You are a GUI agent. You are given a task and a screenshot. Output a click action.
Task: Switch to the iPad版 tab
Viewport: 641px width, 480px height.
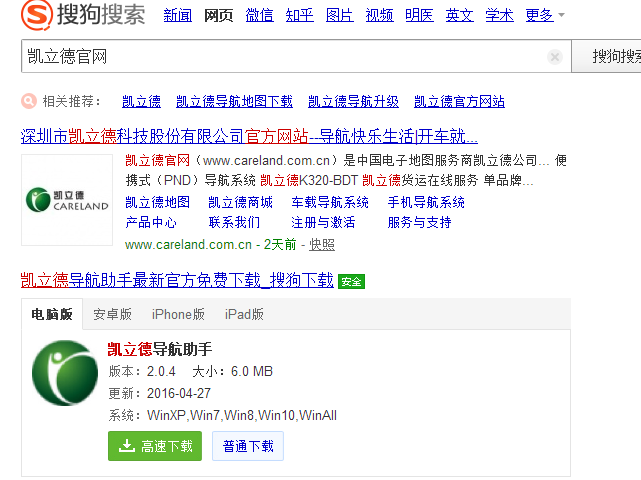244,314
